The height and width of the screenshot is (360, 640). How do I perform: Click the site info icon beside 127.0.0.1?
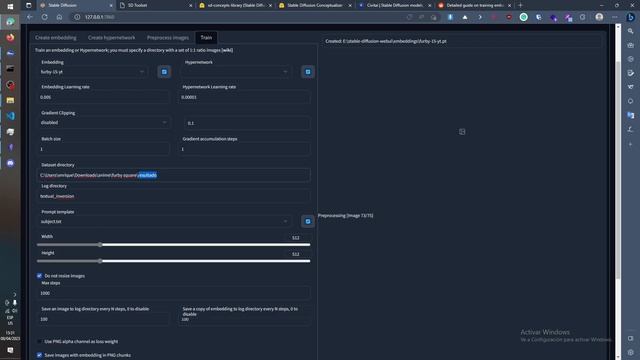click(x=77, y=17)
